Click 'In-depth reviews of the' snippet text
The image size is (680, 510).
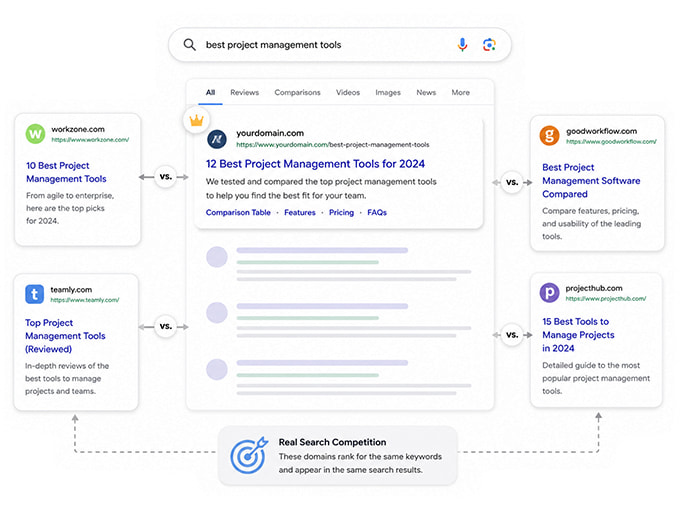click(x=67, y=379)
